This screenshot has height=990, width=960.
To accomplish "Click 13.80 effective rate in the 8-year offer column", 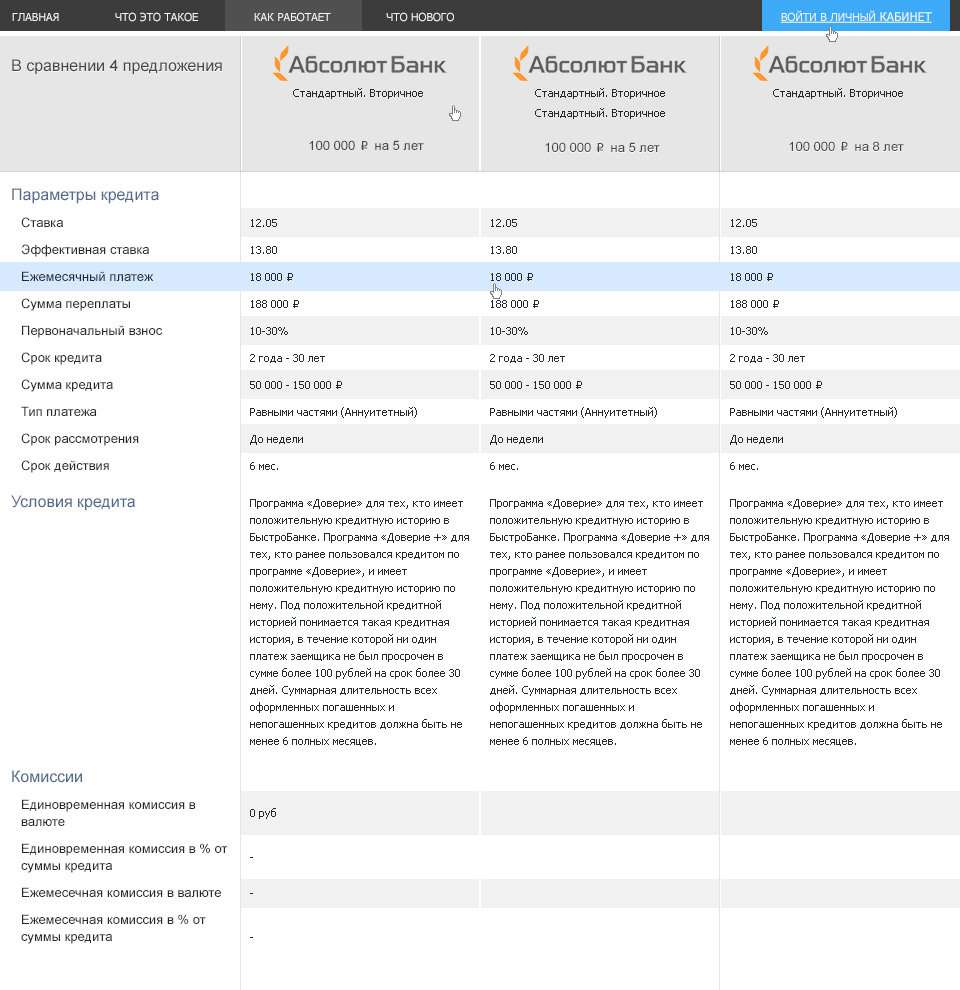I will [743, 250].
